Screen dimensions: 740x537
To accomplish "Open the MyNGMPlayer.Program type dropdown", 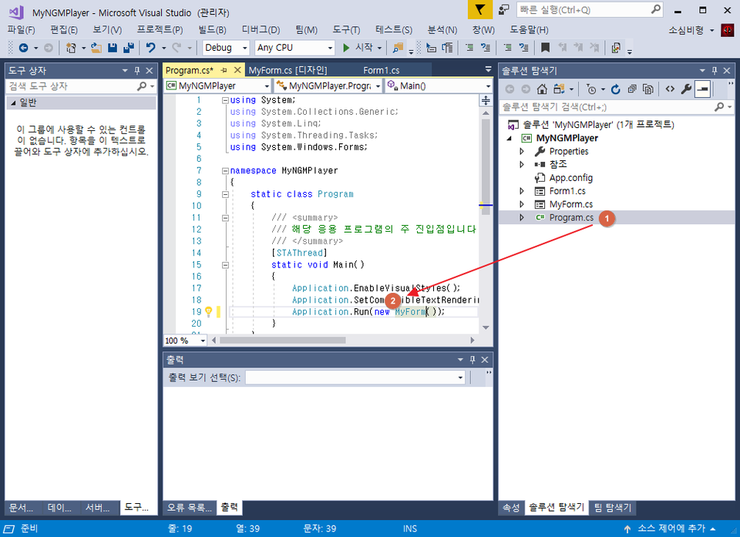I will [x=328, y=86].
